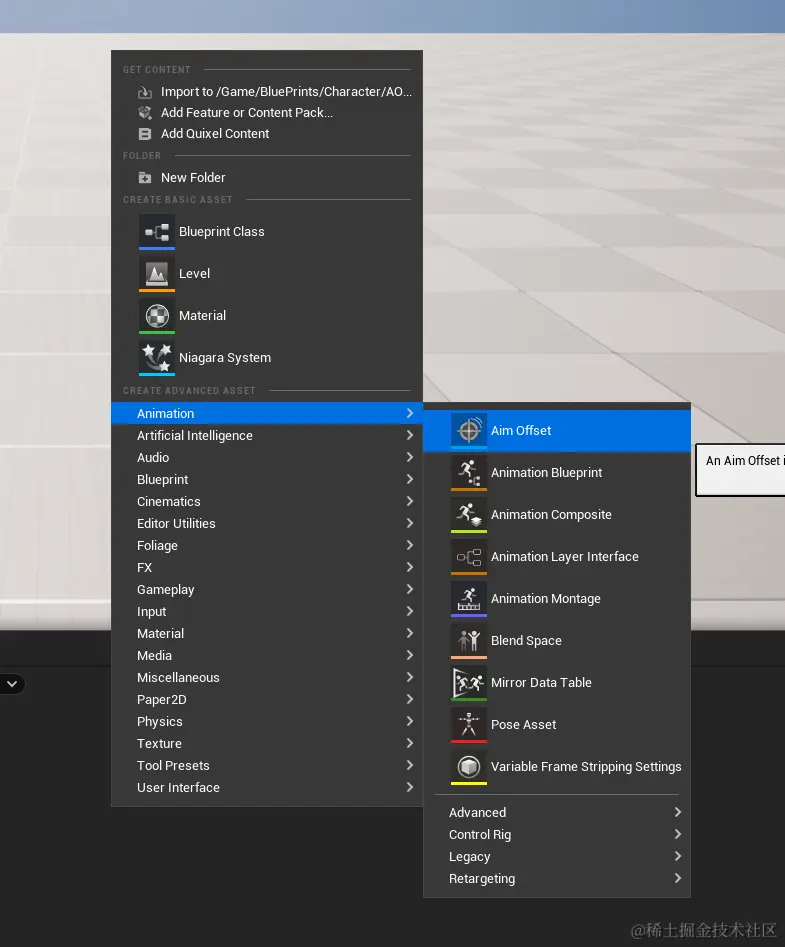
Task: Click the New Folder icon
Action: (145, 178)
